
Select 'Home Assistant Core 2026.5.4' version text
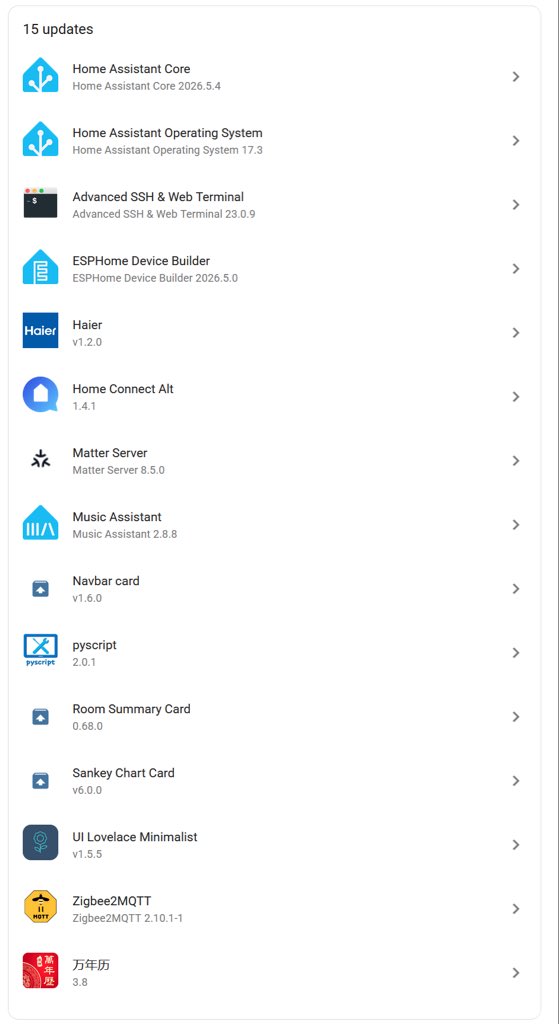pos(146,86)
